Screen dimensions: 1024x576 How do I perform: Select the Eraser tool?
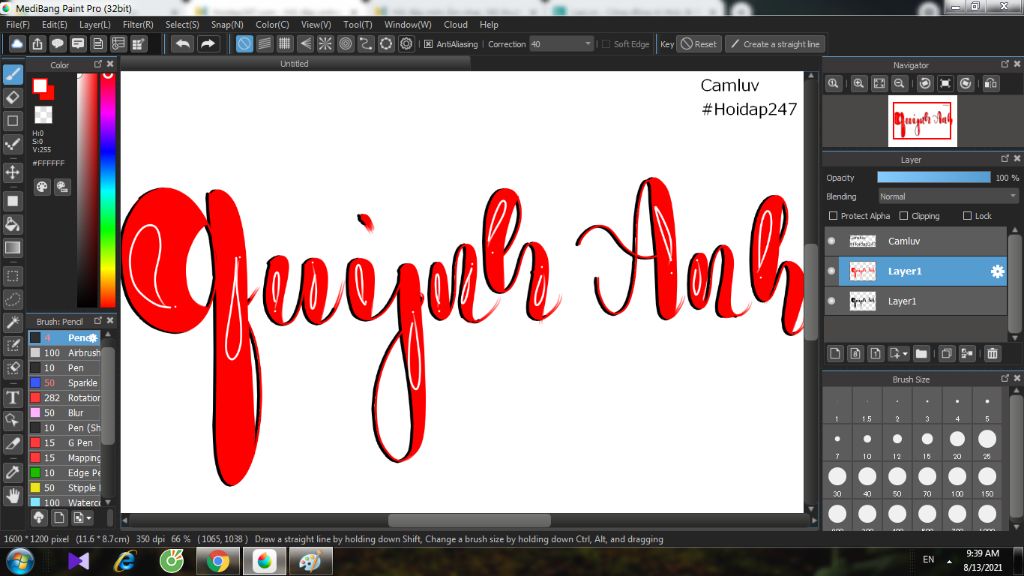(12, 98)
